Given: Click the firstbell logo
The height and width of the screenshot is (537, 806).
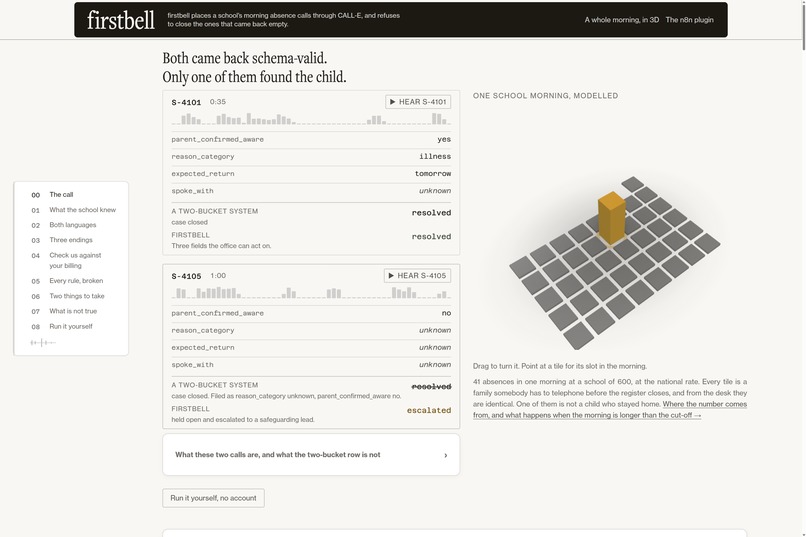Looking at the screenshot, I should pos(120,20).
